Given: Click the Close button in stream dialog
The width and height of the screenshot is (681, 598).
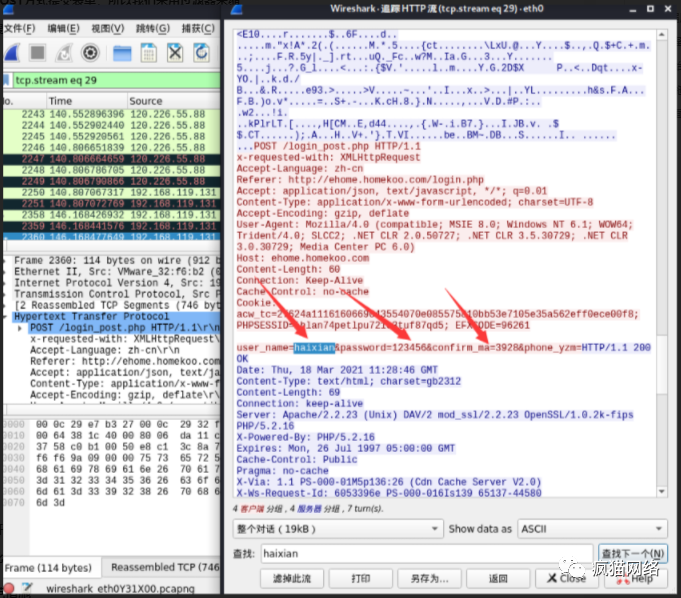Looking at the screenshot, I should [x=566, y=578].
